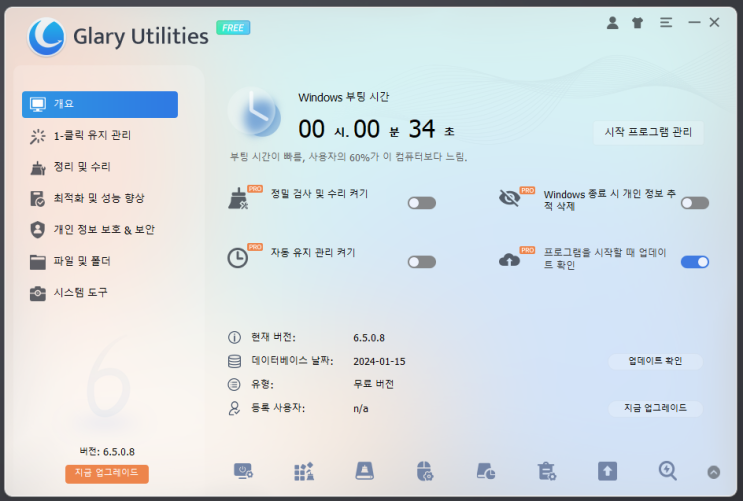Click 무료 버전 type value
The height and width of the screenshot is (501, 743).
click(373, 384)
